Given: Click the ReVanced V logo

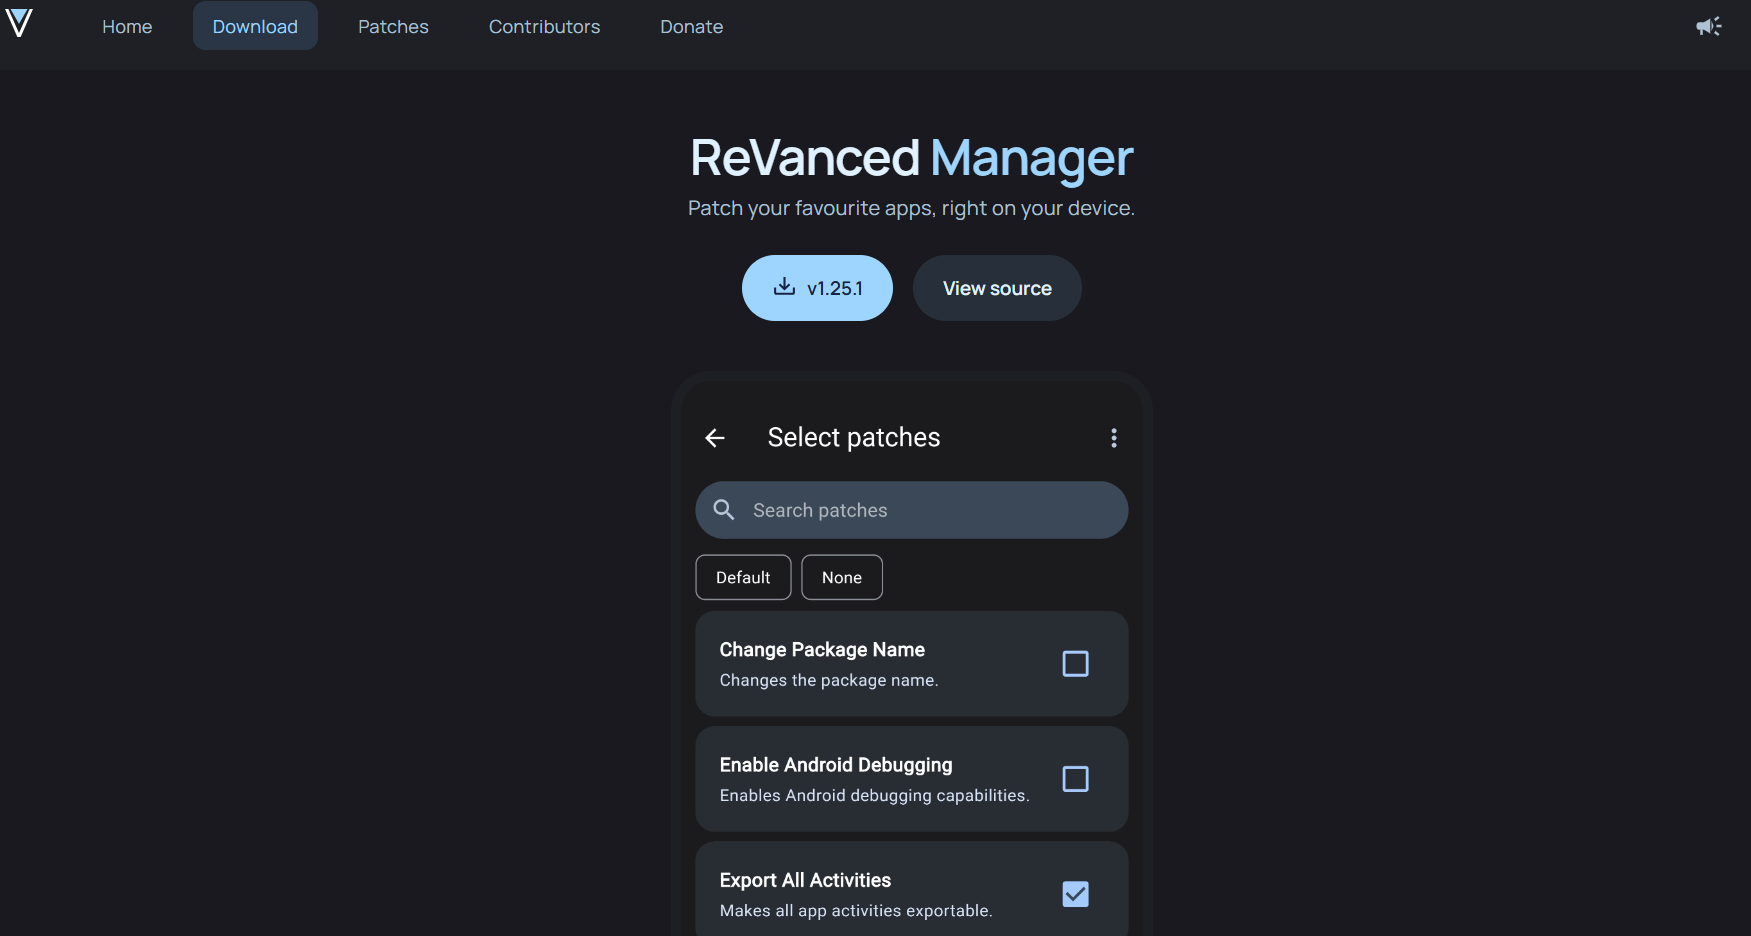Looking at the screenshot, I should pyautogui.click(x=19, y=23).
